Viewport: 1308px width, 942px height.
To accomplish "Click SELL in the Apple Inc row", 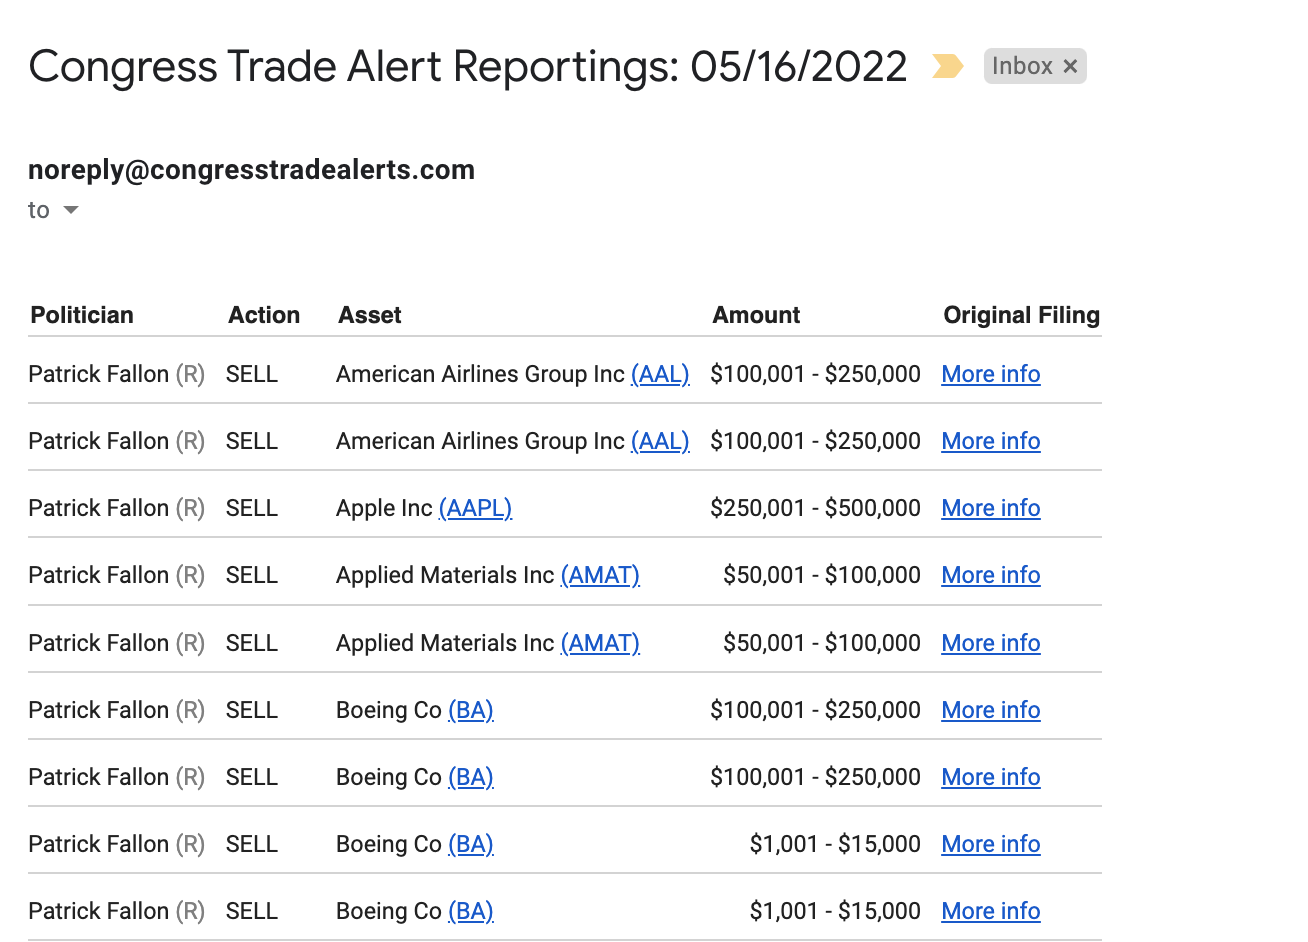I will (252, 508).
